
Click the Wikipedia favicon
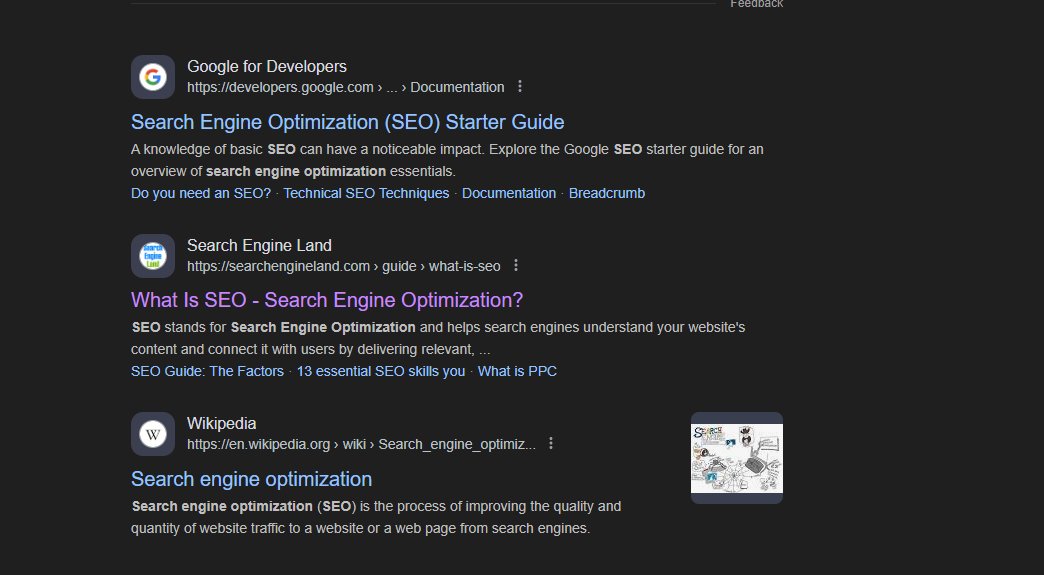point(152,434)
